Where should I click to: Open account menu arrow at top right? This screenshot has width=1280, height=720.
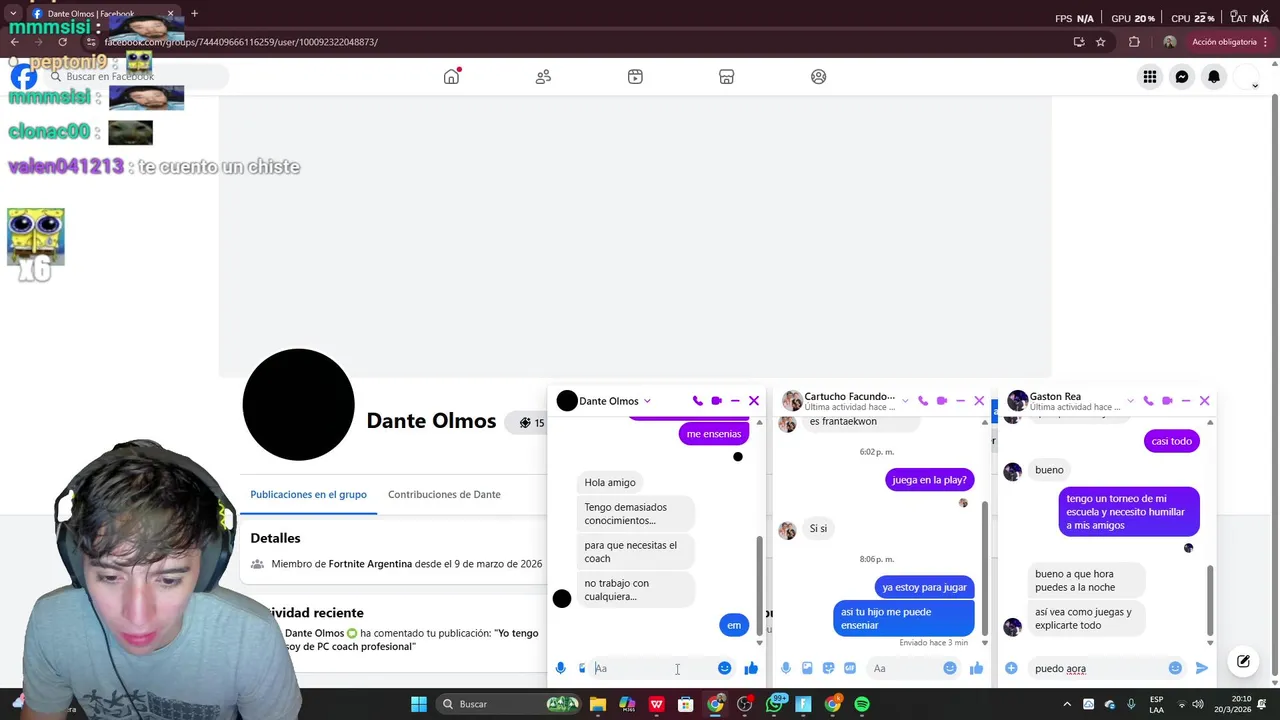(x=1255, y=86)
